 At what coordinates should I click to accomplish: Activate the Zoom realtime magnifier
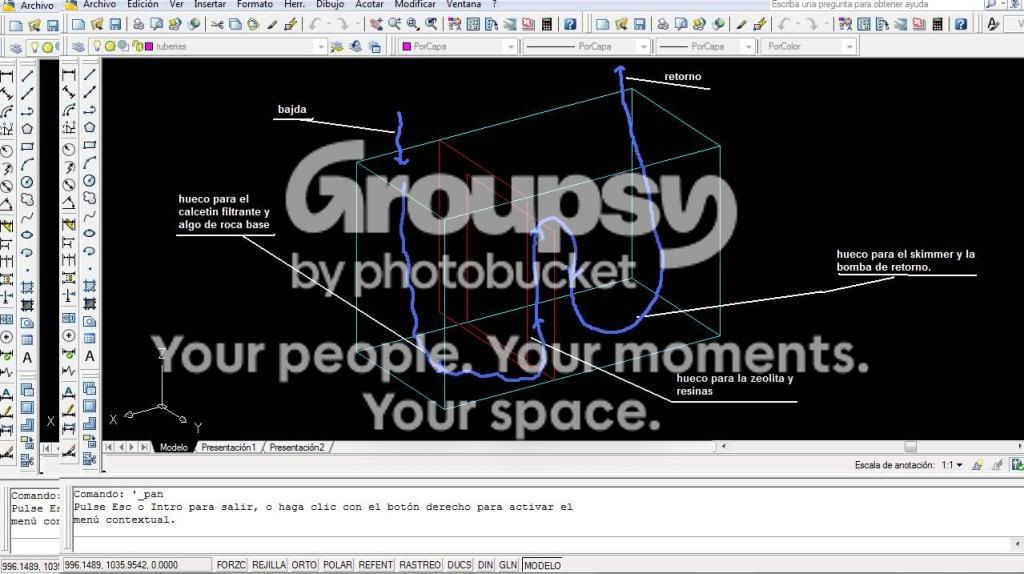pyautogui.click(x=394, y=25)
